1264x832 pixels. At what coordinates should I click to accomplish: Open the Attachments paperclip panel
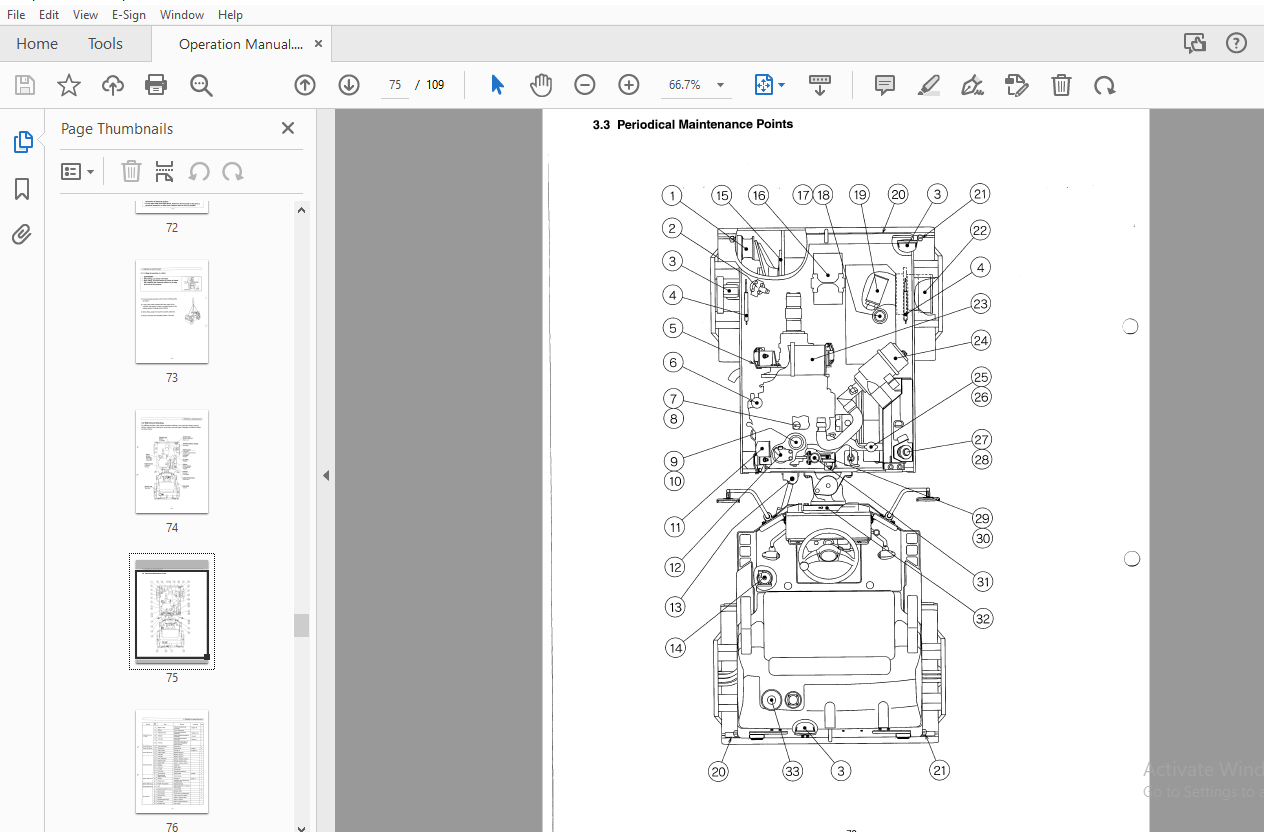tap(22, 235)
